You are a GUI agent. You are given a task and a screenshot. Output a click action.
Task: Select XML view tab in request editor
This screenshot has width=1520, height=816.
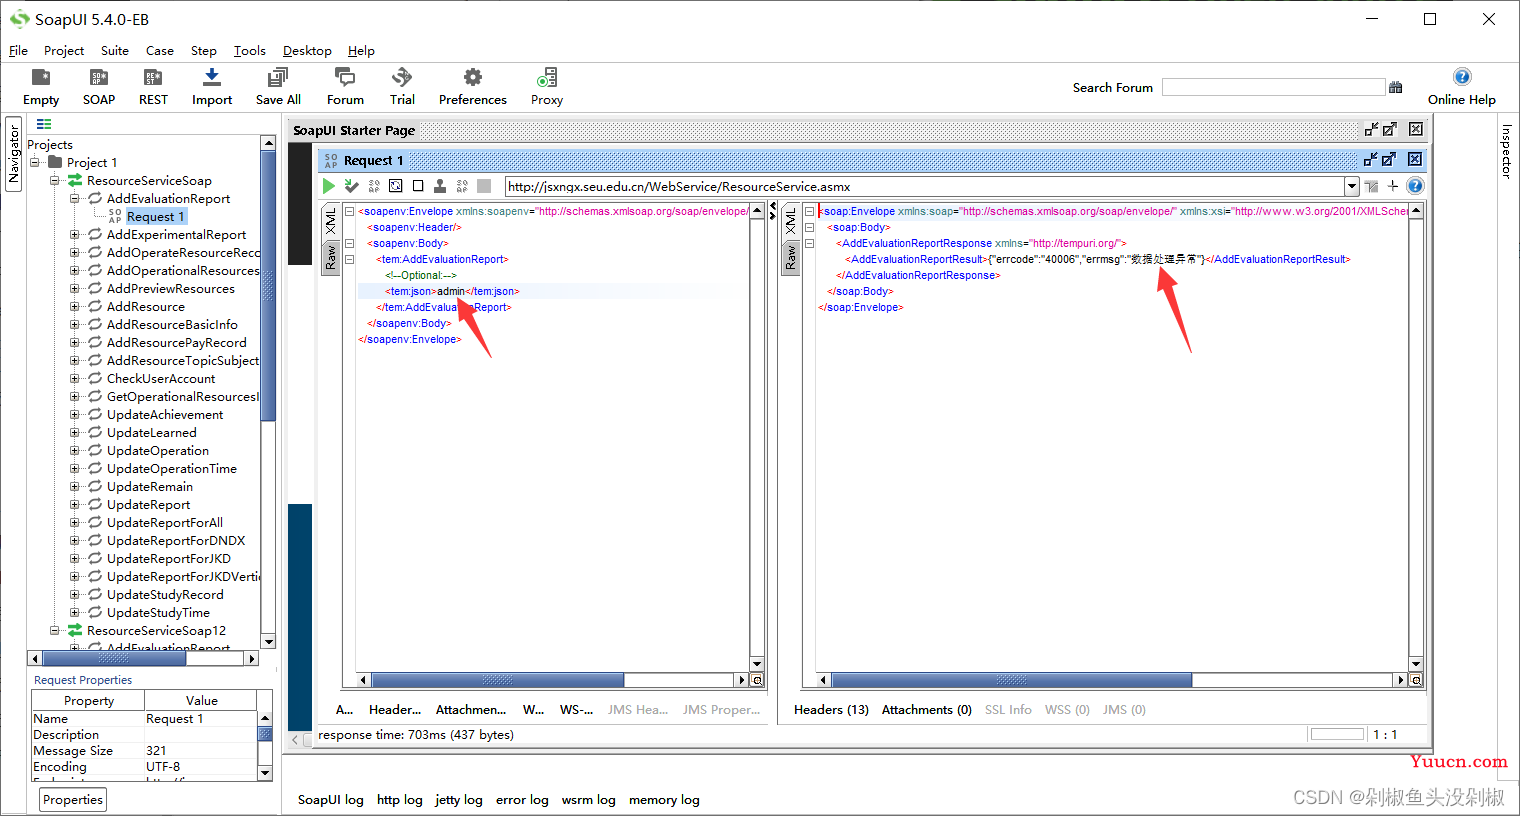click(x=331, y=223)
